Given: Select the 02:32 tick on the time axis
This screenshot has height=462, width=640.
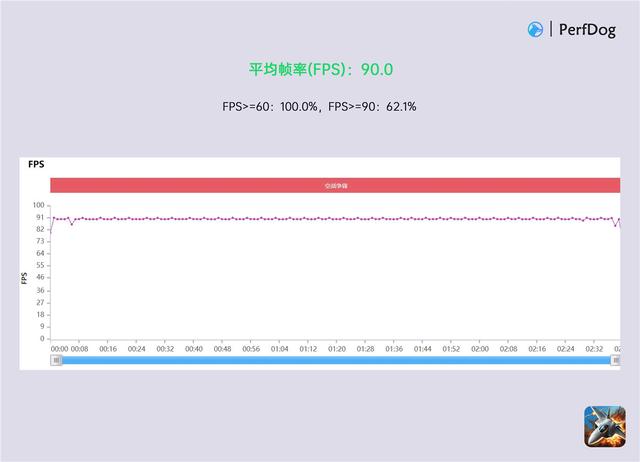Looking at the screenshot, I should (x=594, y=349).
